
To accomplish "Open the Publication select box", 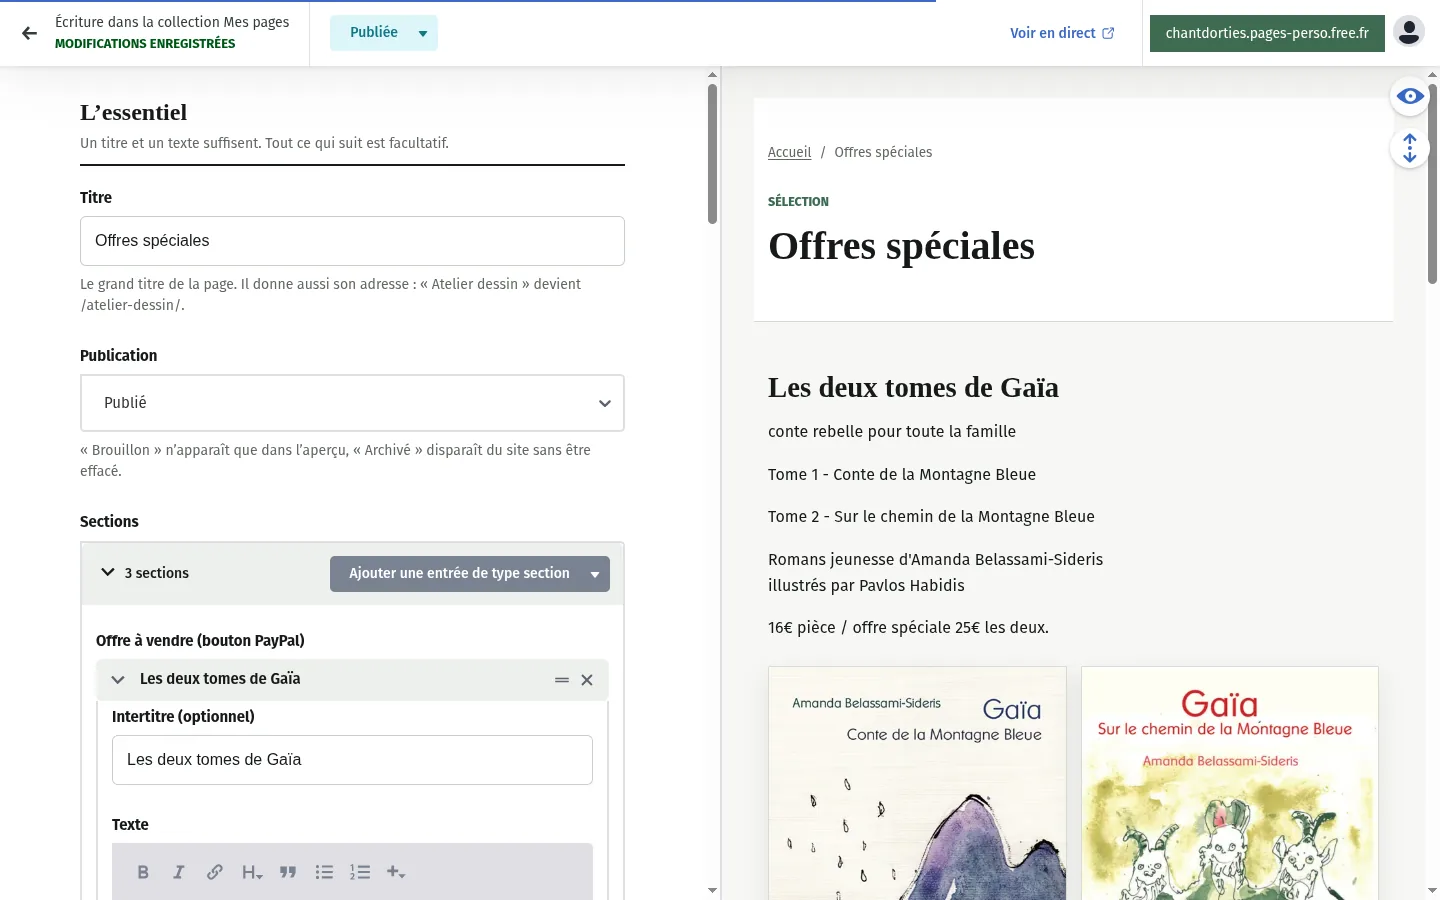I will [352, 403].
